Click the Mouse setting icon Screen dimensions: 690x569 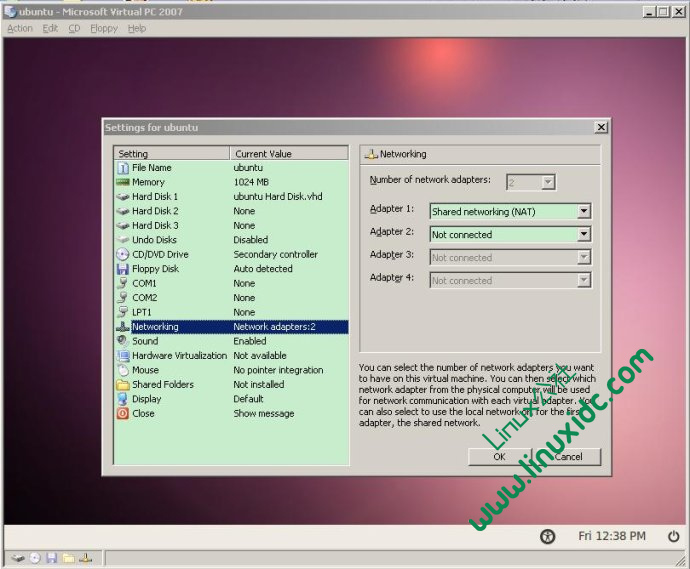click(123, 370)
